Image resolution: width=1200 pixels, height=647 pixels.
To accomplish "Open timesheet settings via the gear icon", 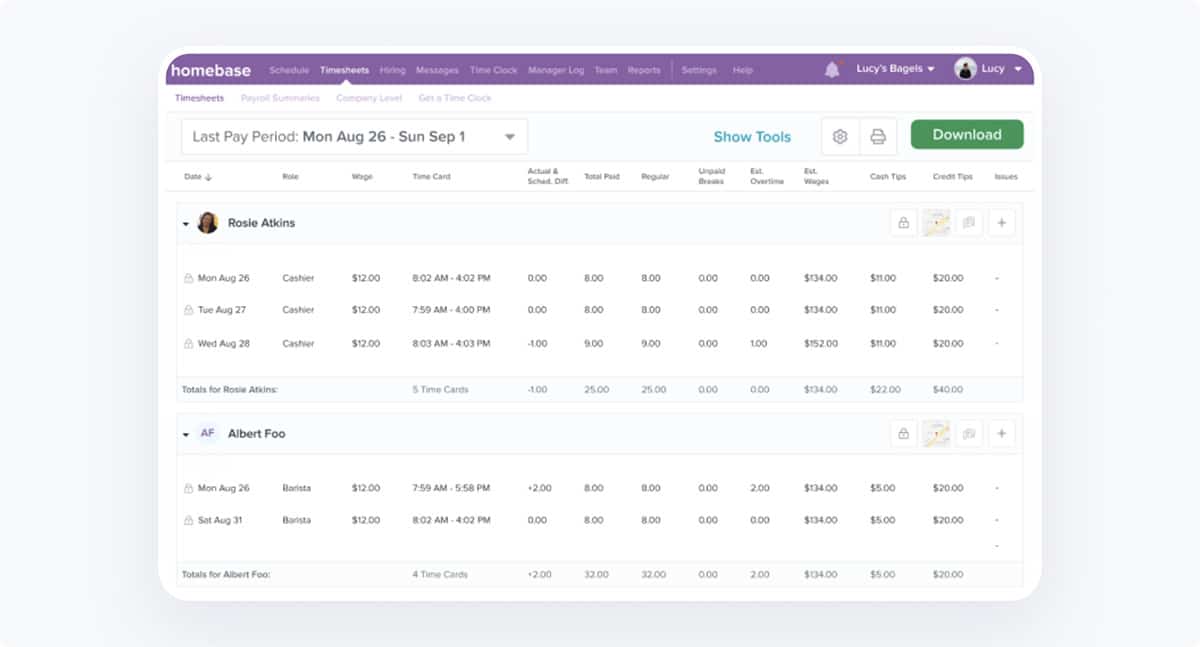I will click(x=840, y=136).
